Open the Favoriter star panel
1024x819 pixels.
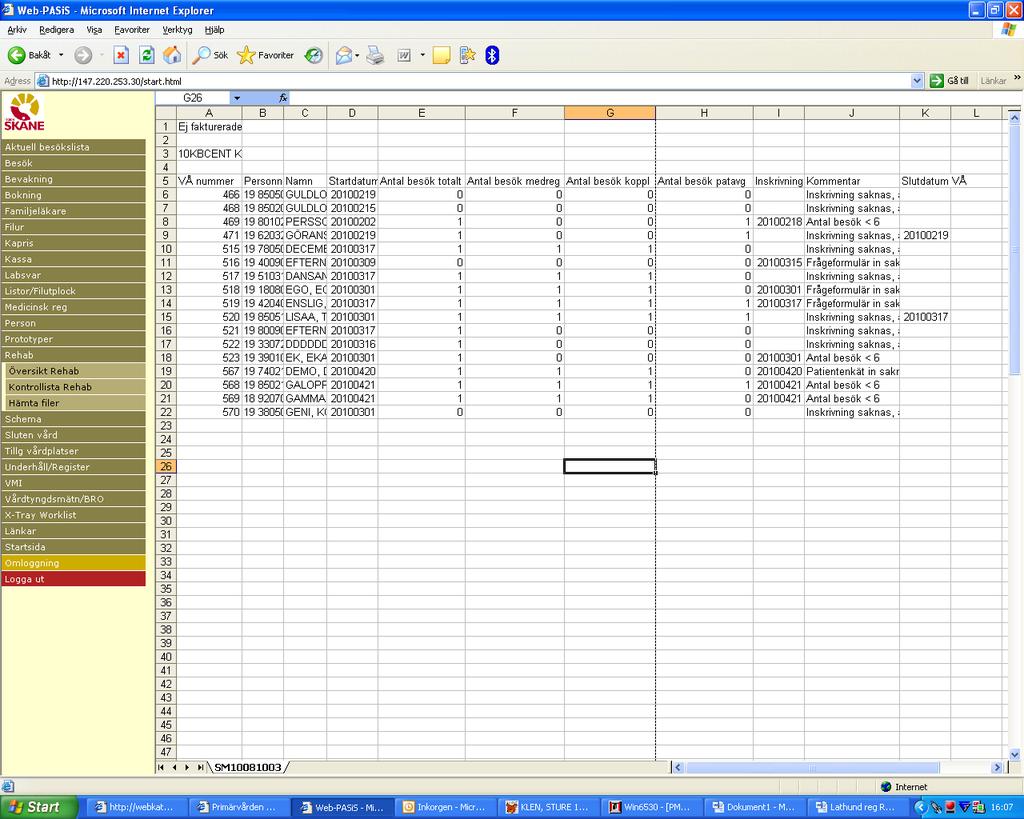pyautogui.click(x=265, y=56)
